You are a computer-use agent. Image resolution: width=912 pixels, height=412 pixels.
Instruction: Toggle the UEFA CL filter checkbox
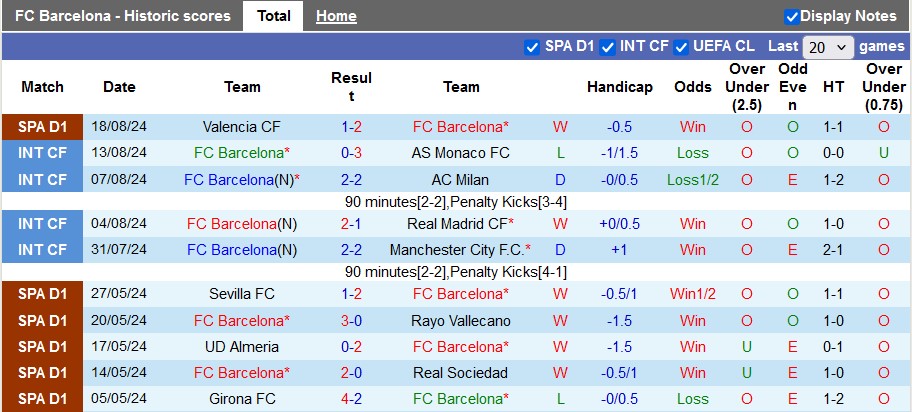click(682, 46)
